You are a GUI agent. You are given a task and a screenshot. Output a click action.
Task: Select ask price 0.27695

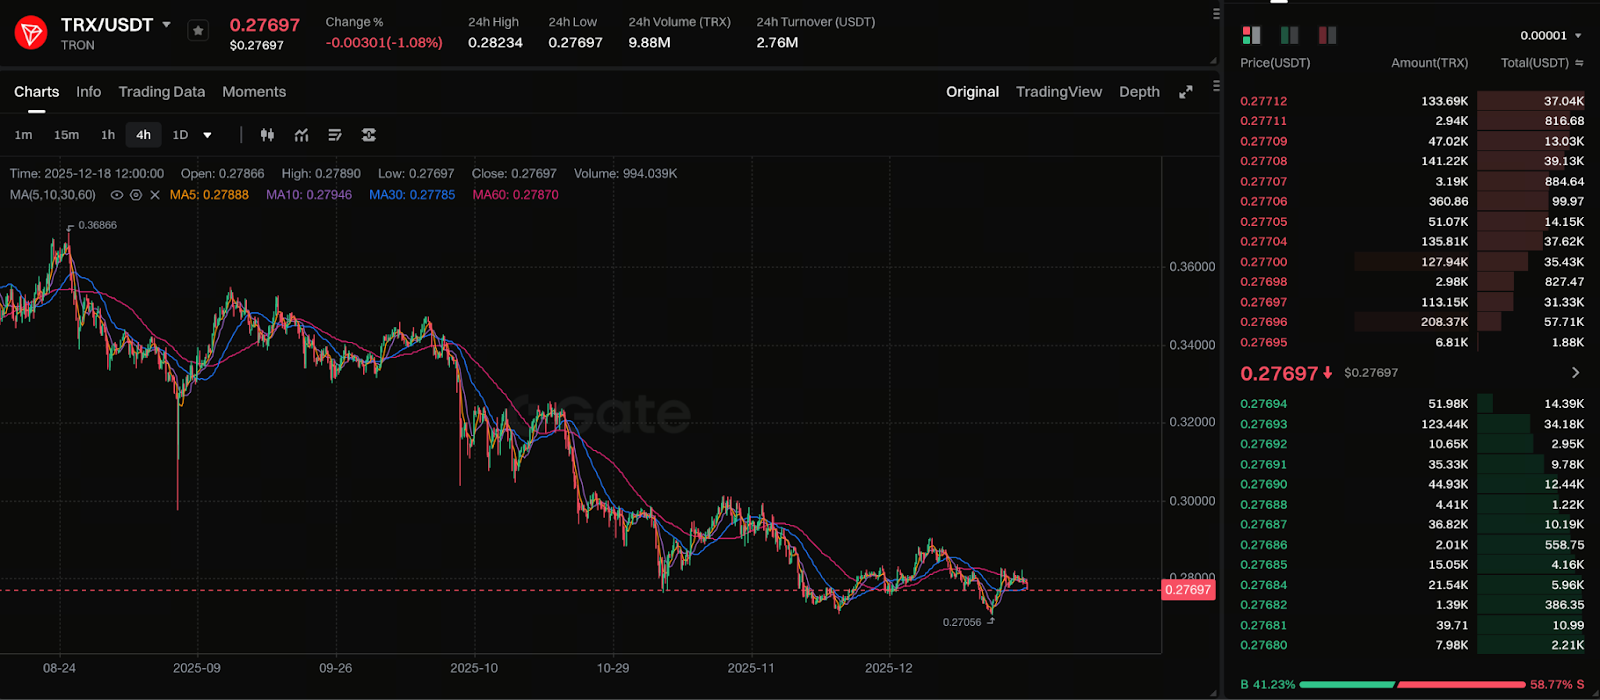[1264, 342]
